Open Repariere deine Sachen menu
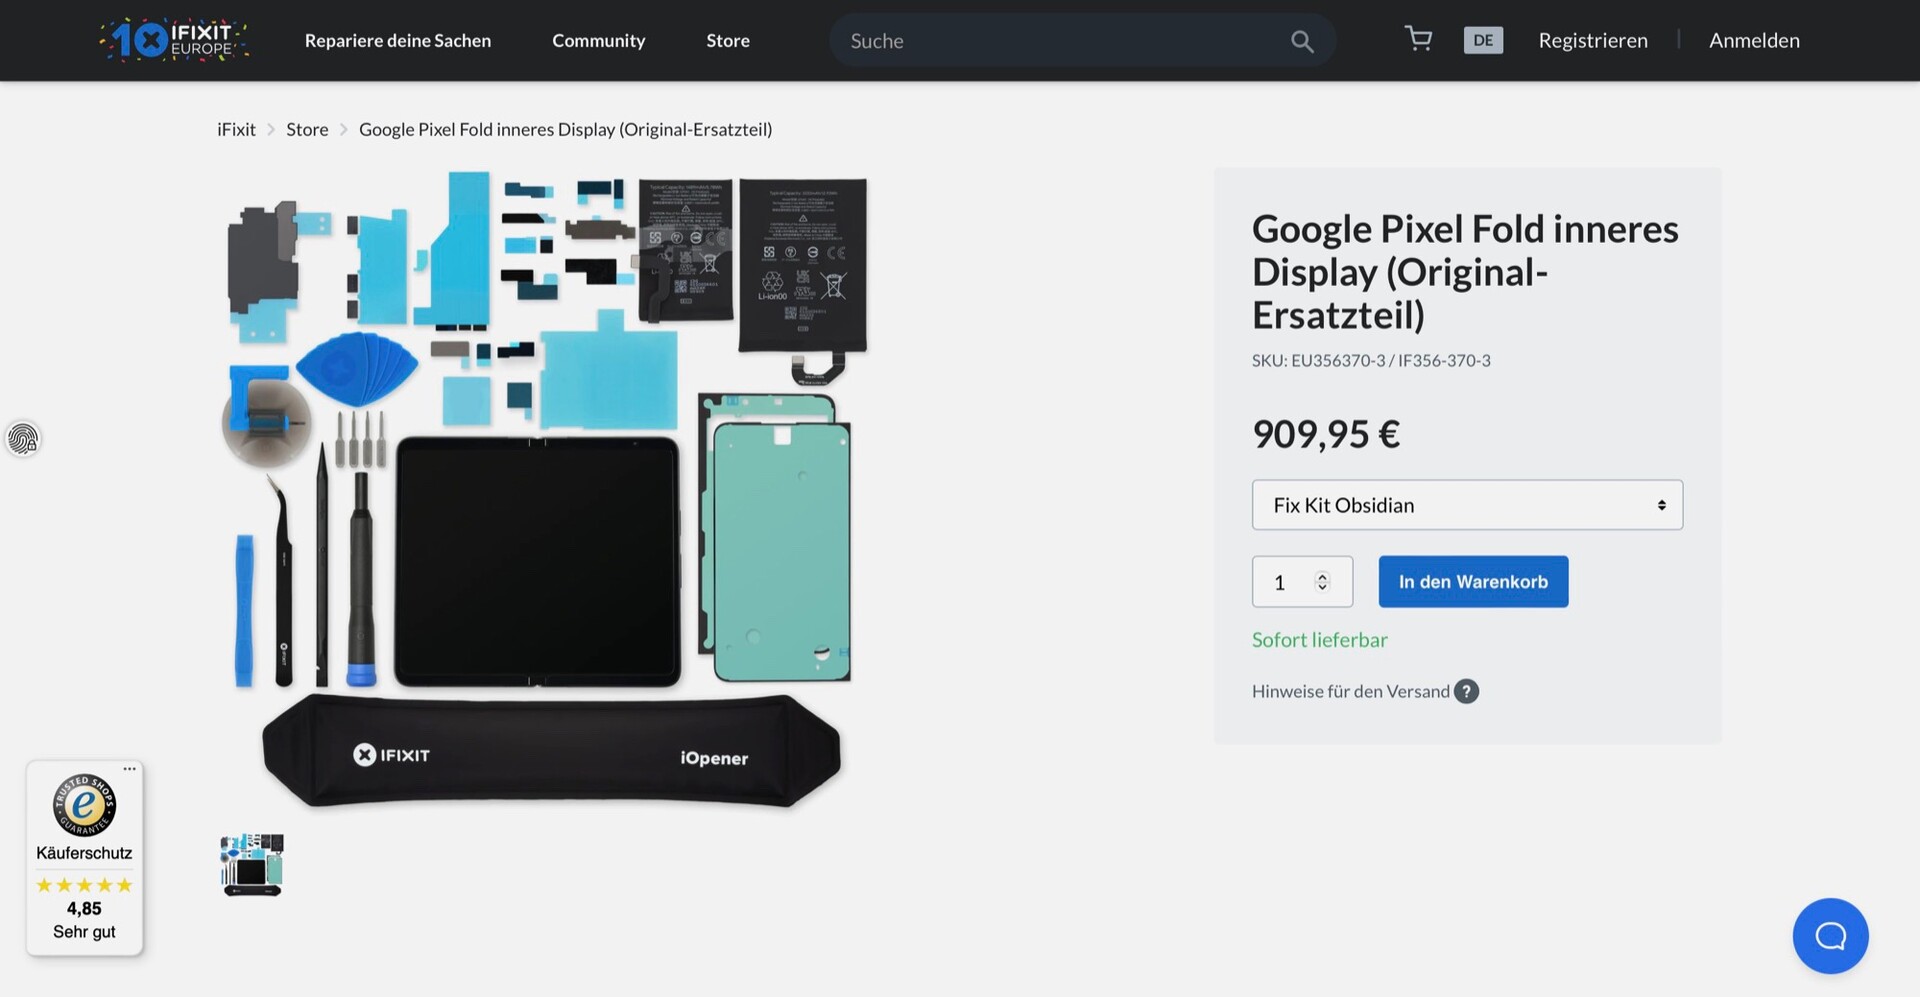The height and width of the screenshot is (997, 1920). 398,40
